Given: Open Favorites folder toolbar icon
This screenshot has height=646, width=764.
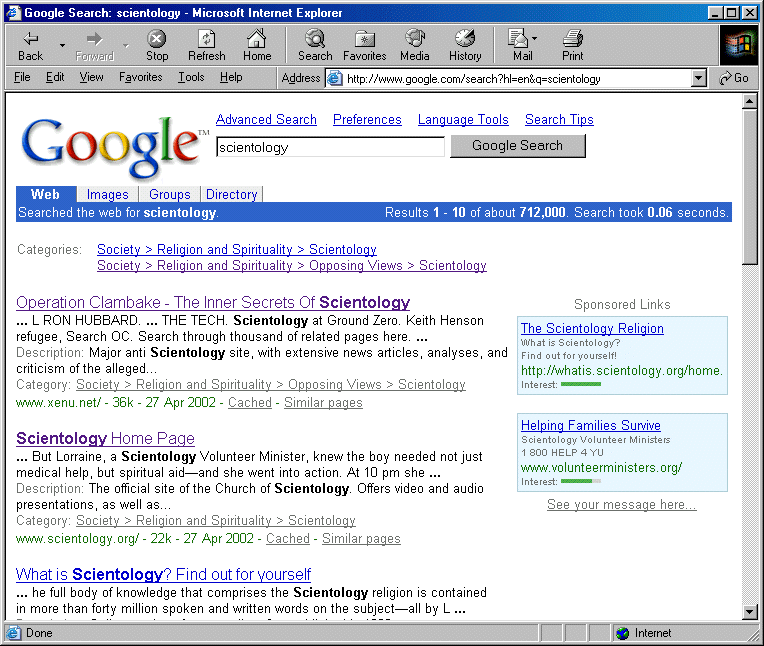Looking at the screenshot, I should pos(364,38).
